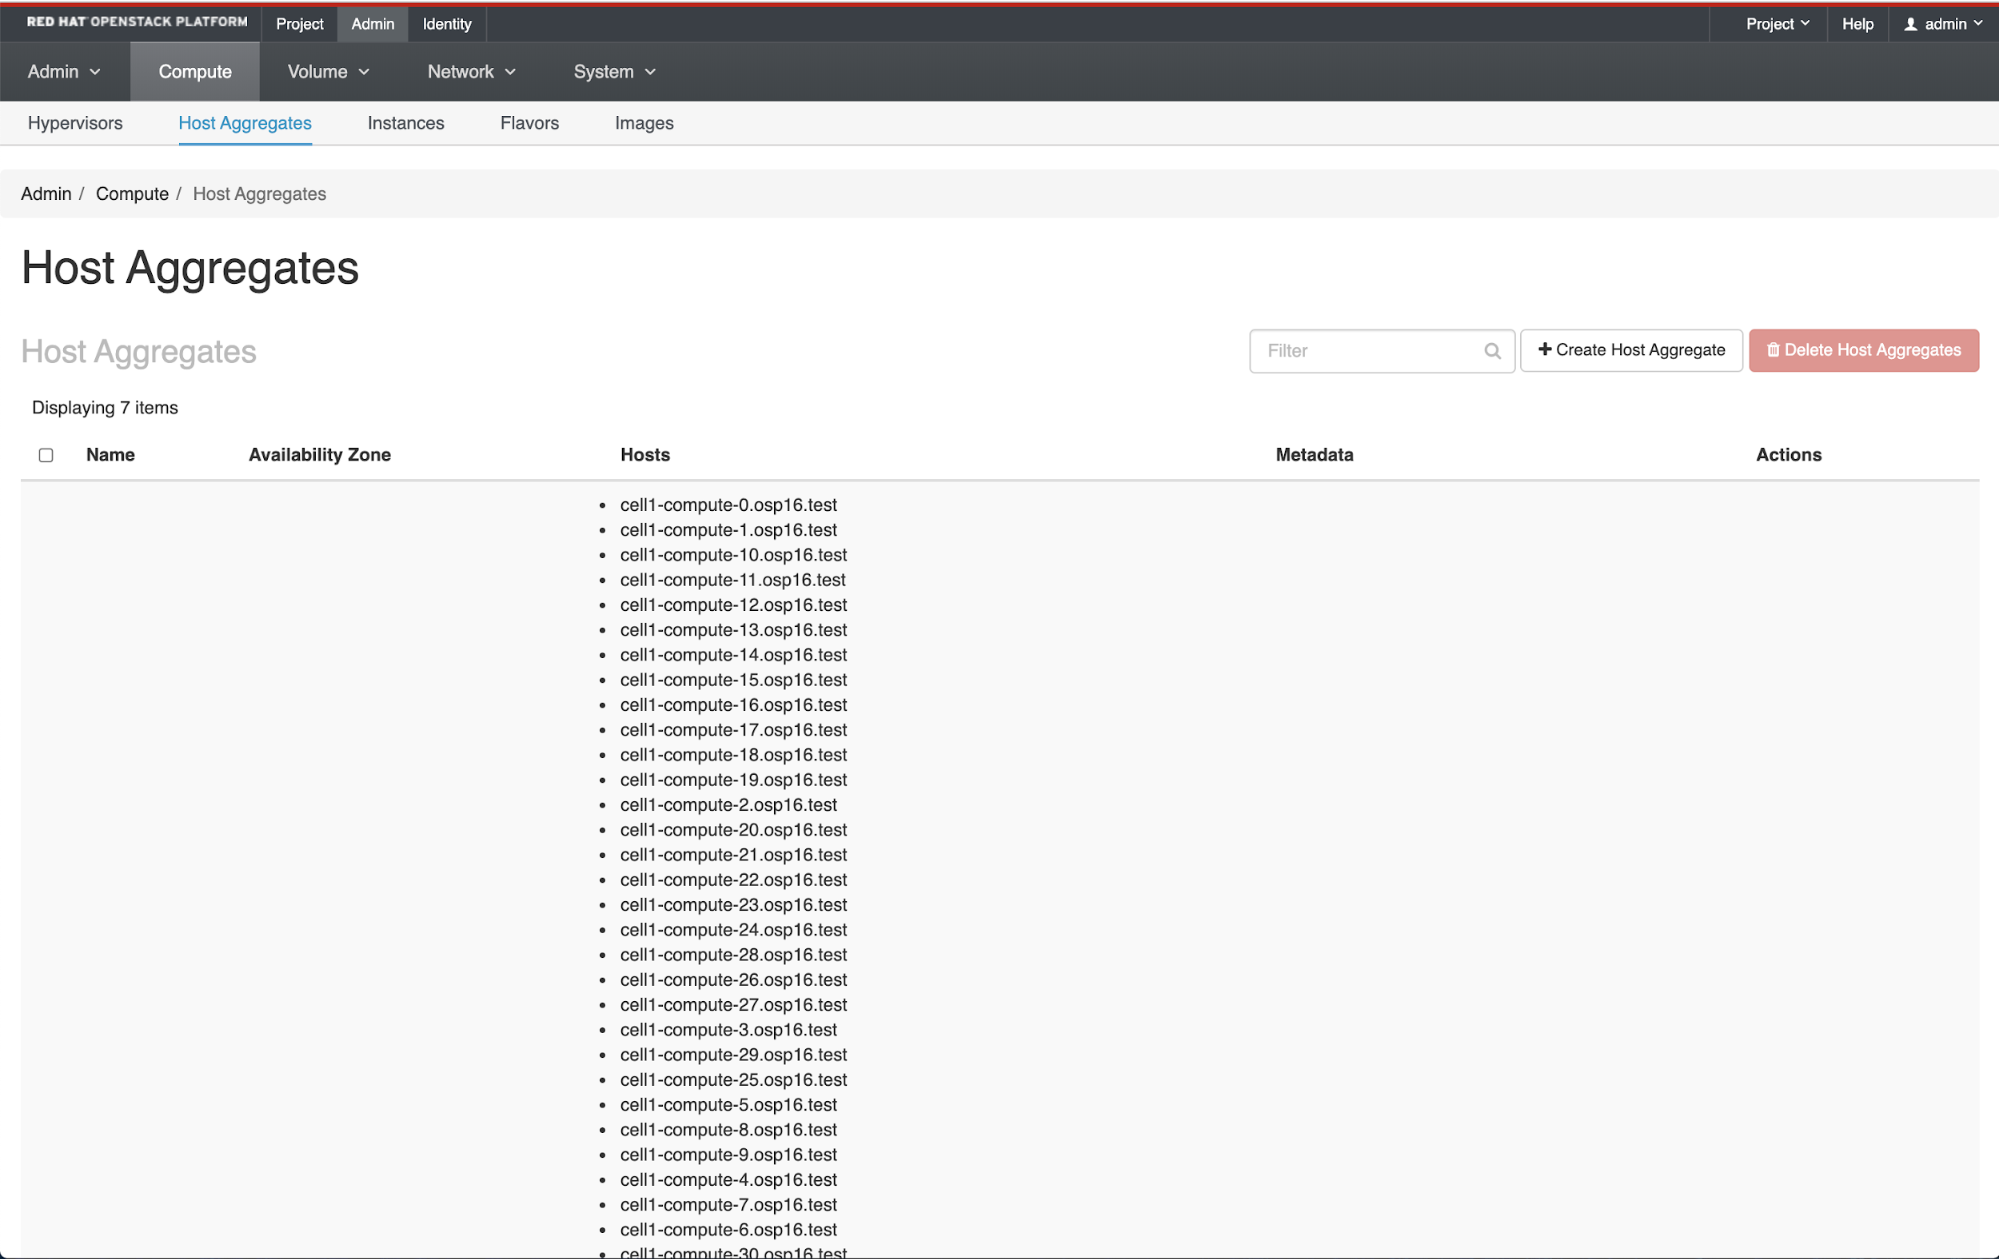Click Create Host Aggregate button
Screen dimensions: 1999x1260
(1631, 350)
